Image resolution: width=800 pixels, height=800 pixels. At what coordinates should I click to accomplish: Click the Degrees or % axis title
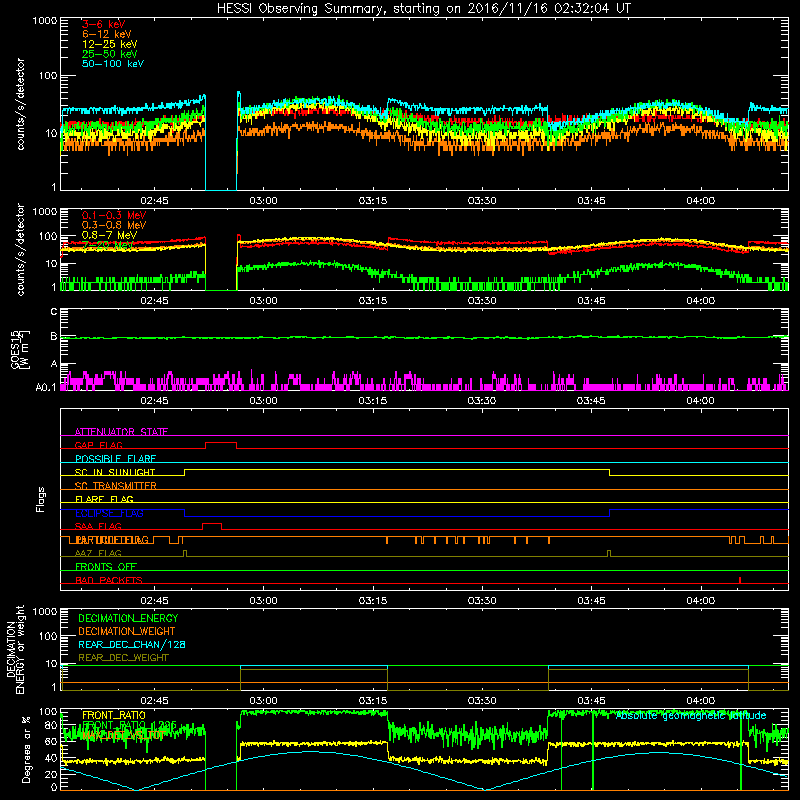(26, 749)
